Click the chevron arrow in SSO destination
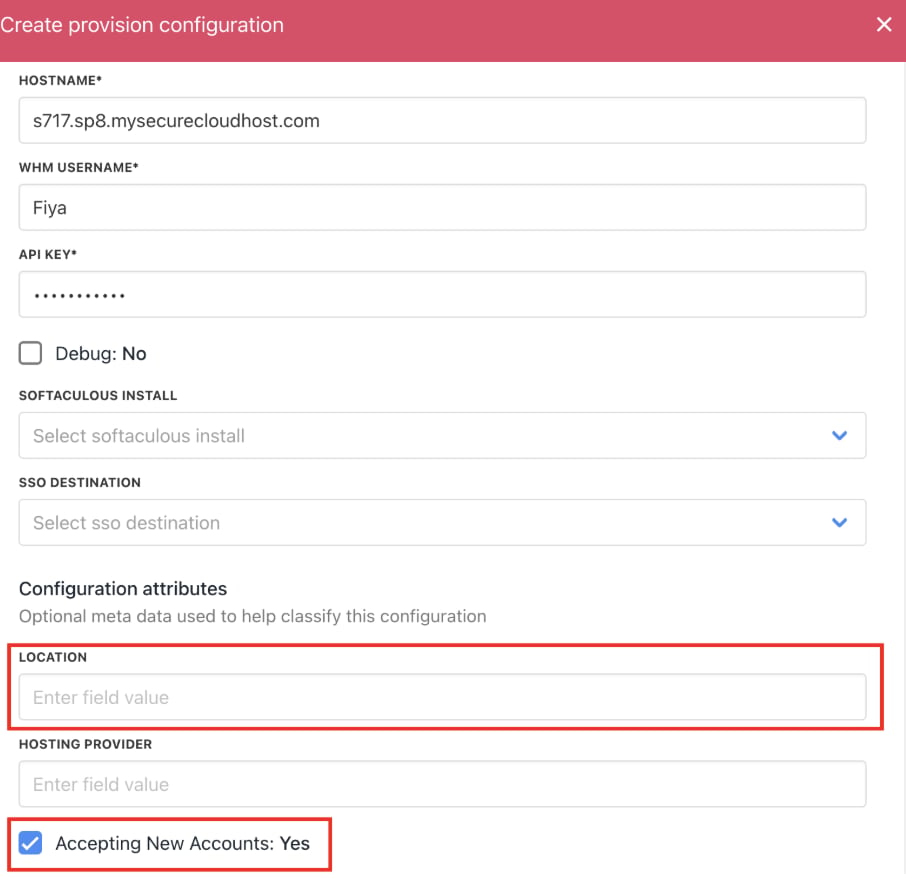This screenshot has width=906, height=878. [x=839, y=522]
